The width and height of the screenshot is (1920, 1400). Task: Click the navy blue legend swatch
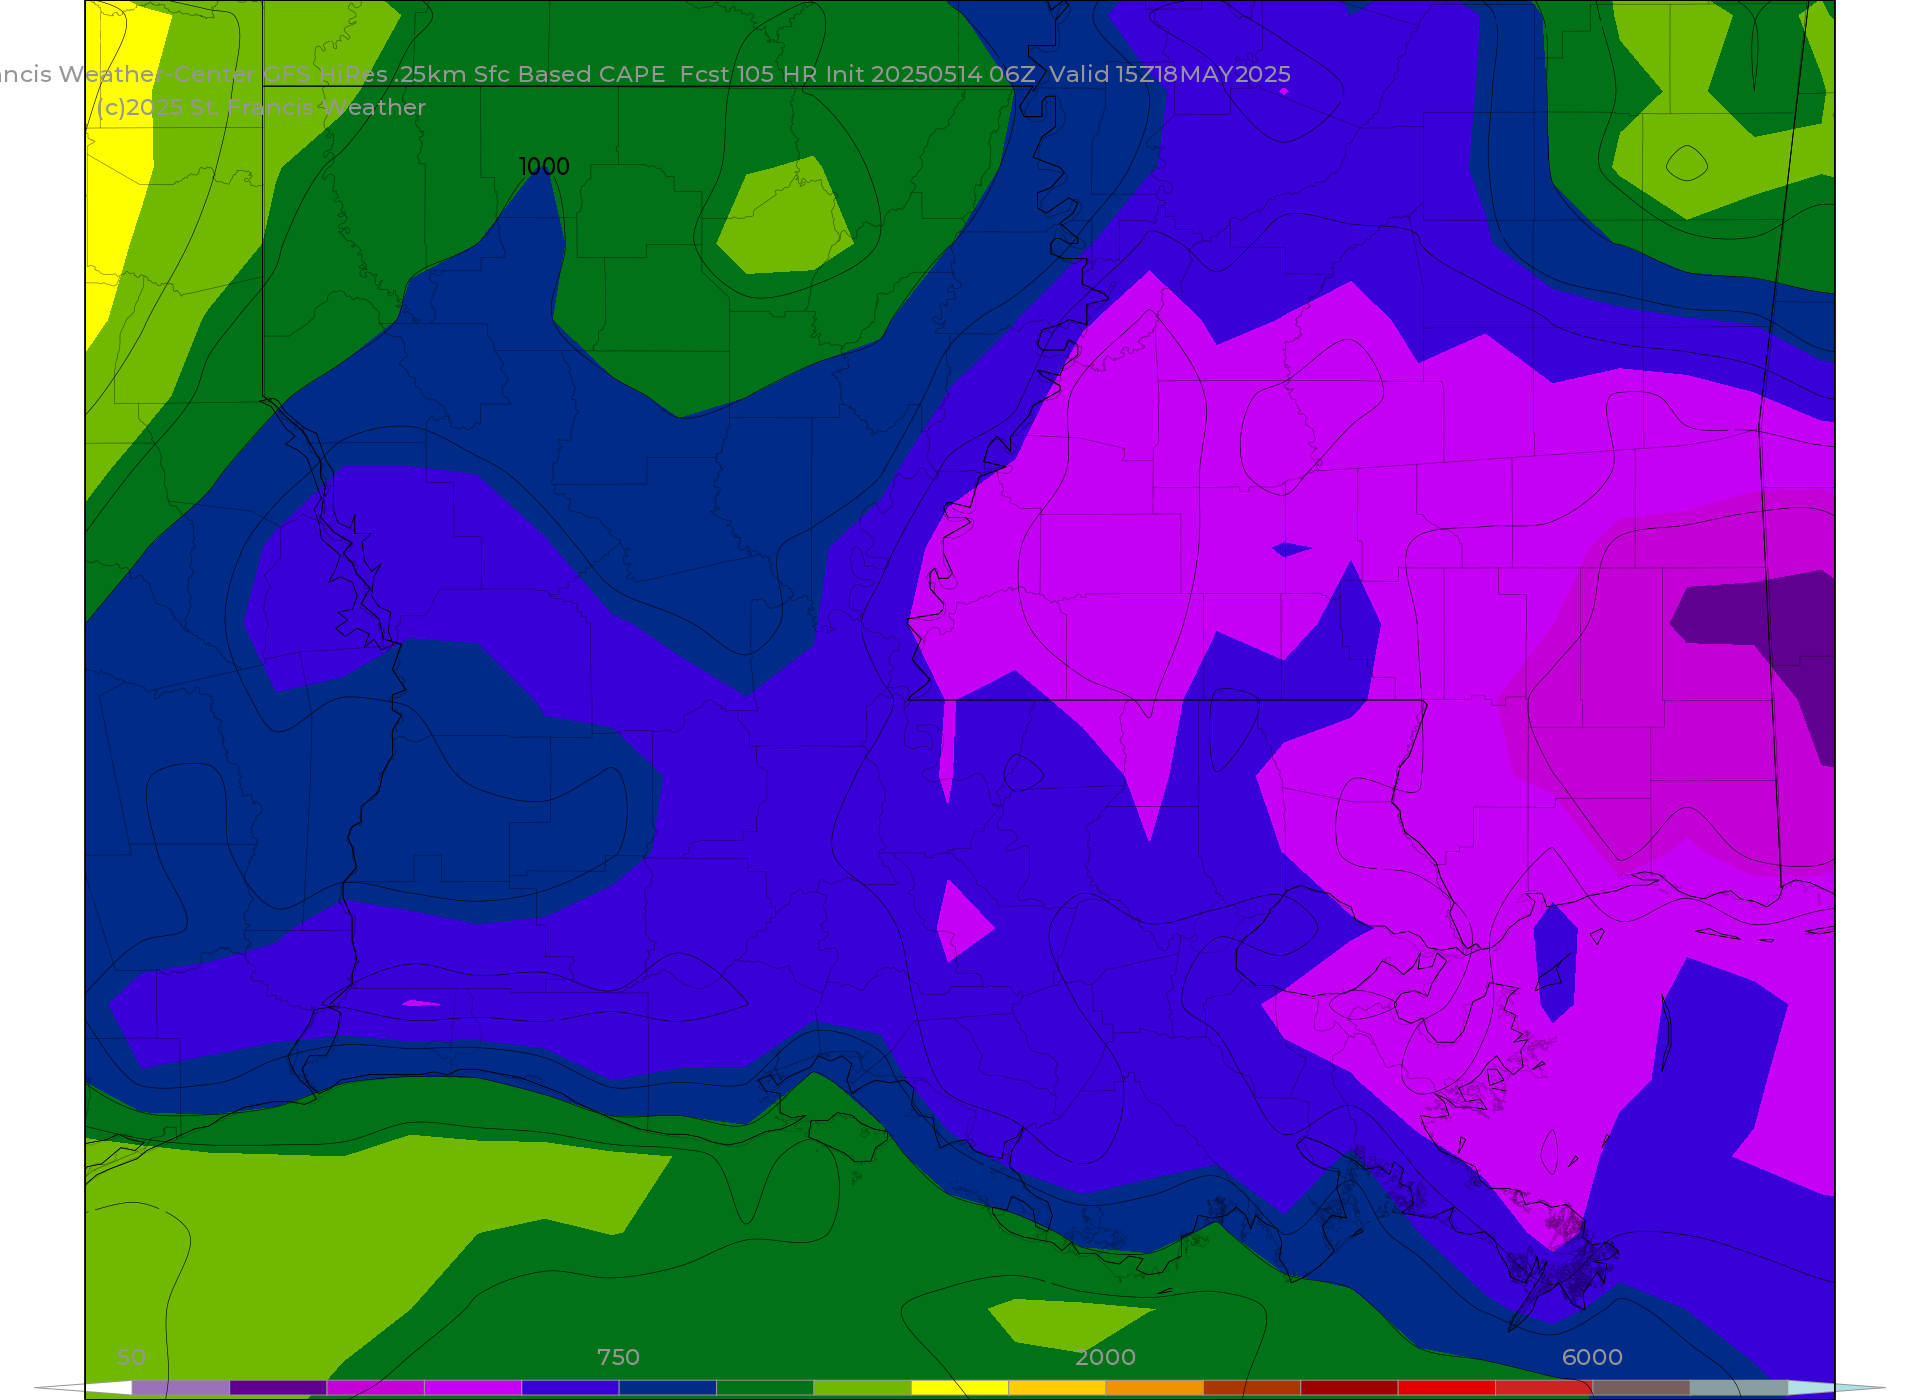668,1388
